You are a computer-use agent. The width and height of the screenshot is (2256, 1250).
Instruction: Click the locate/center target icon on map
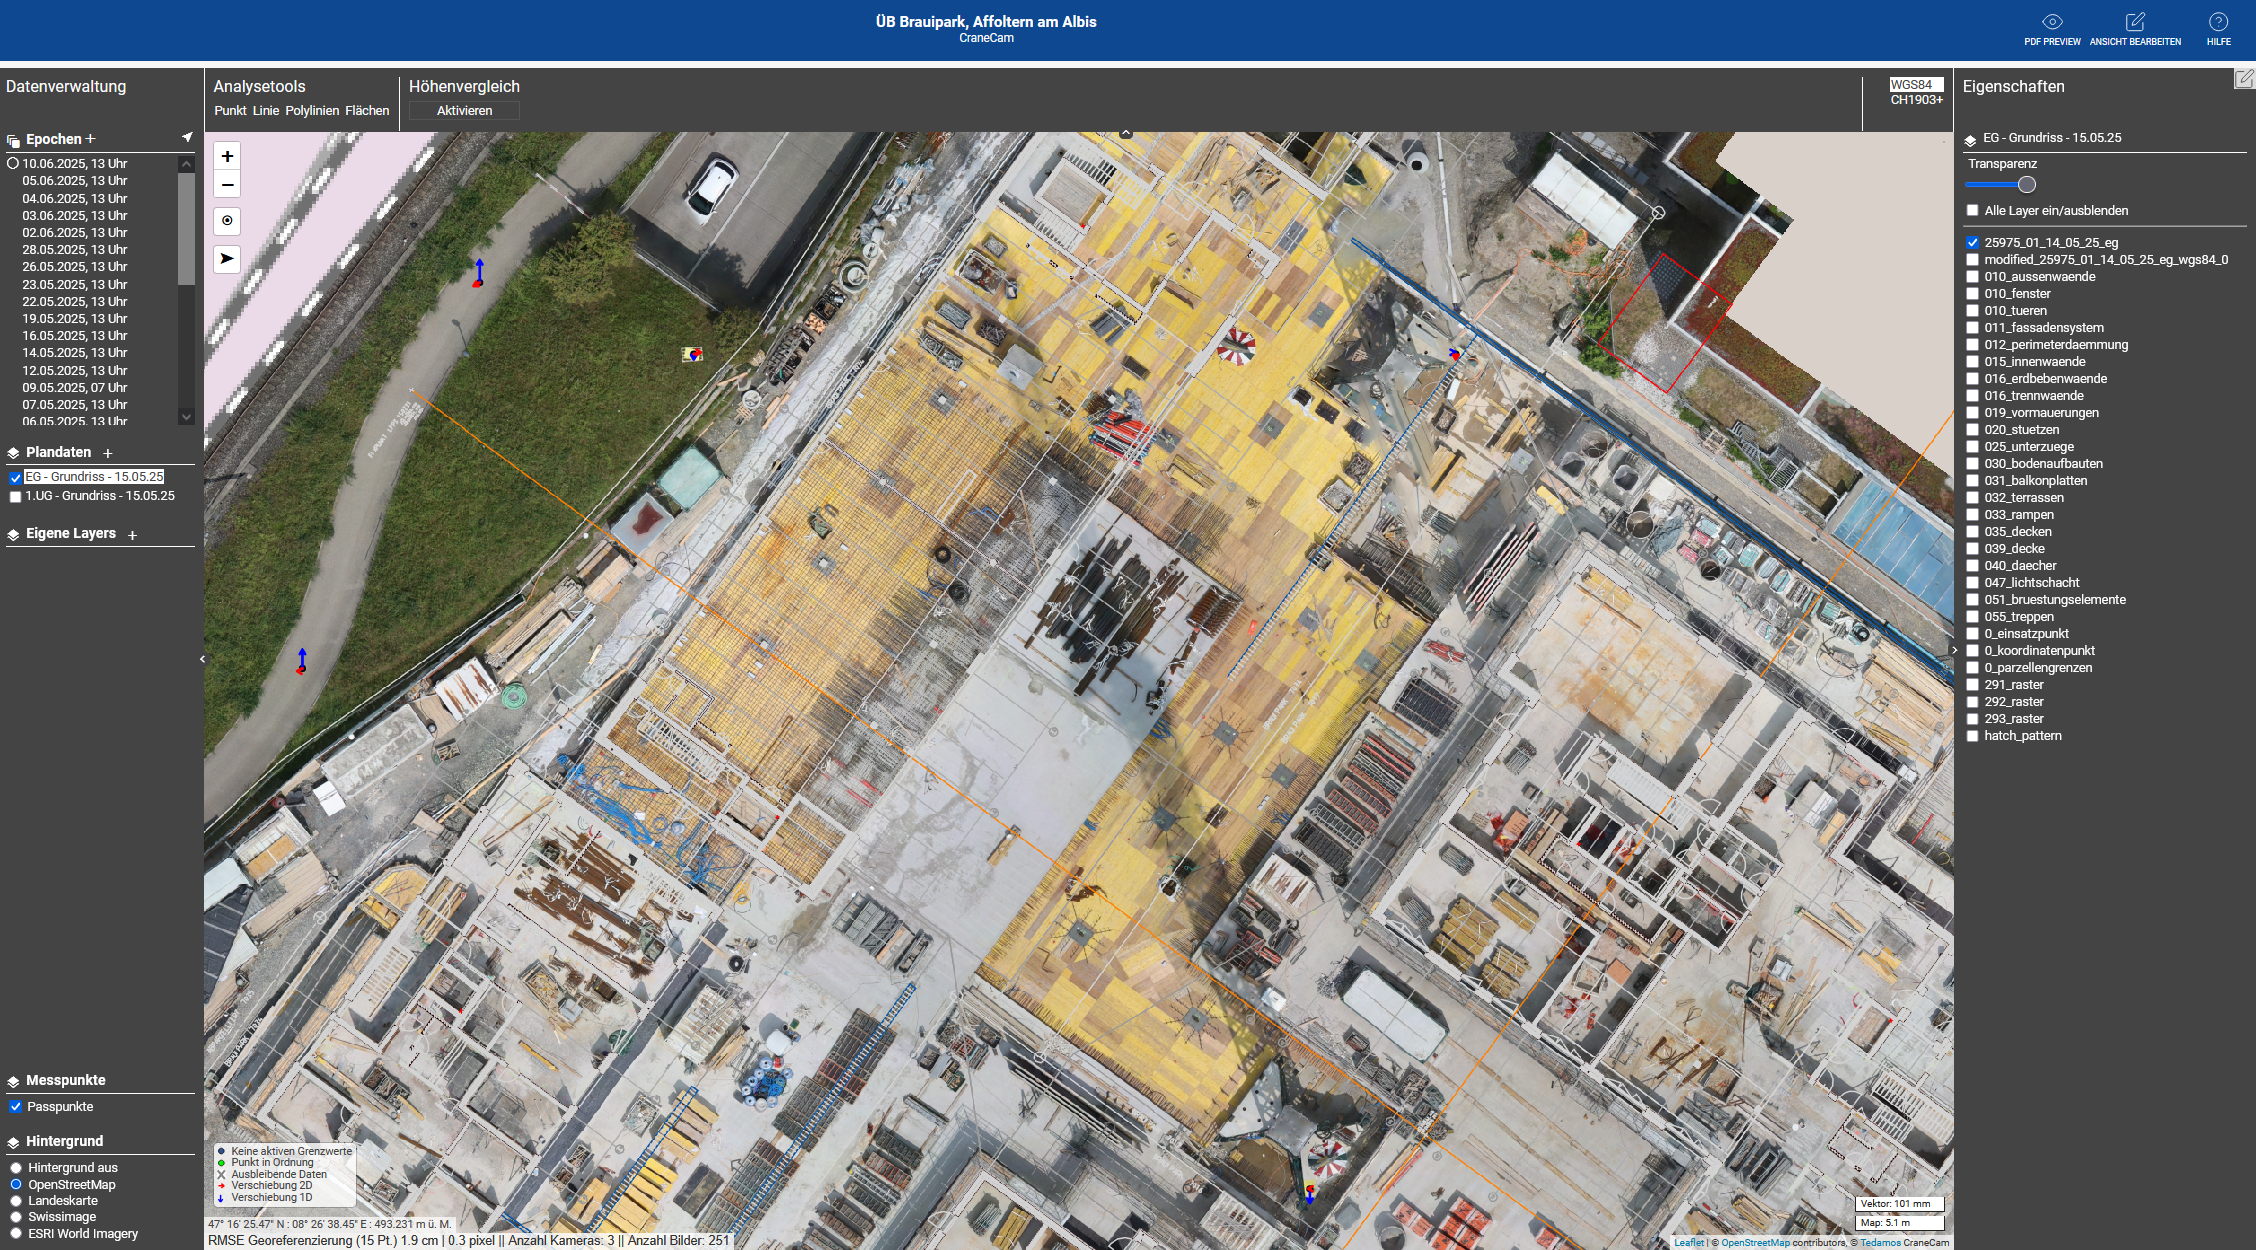click(x=227, y=221)
